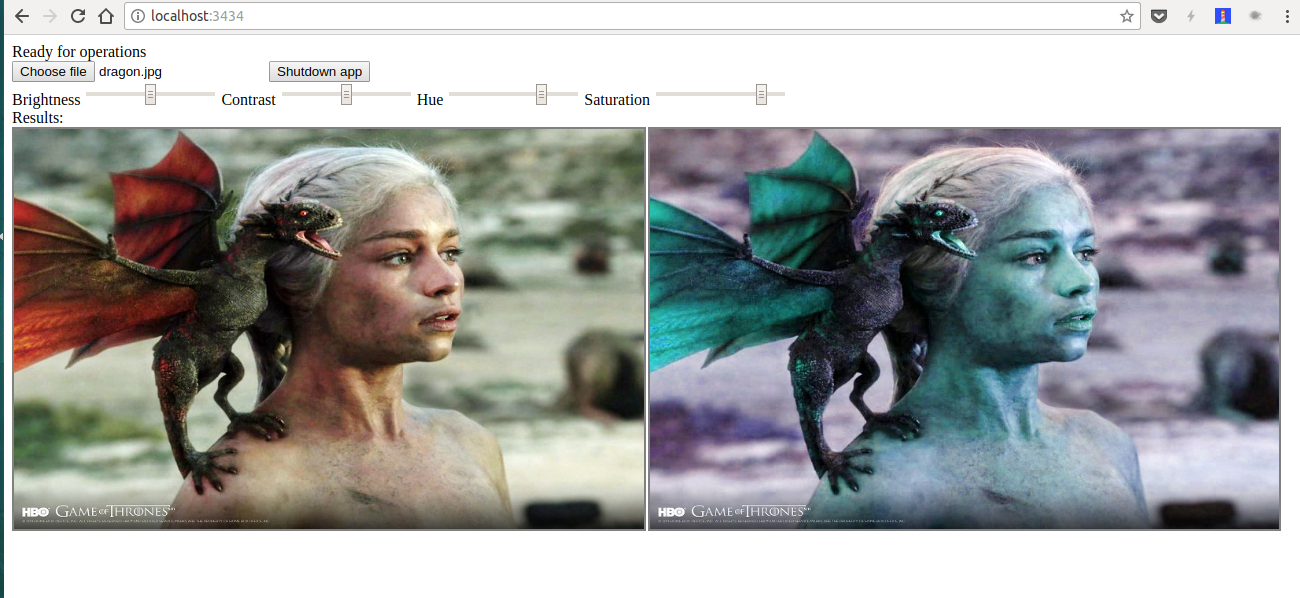Click the Contrast slider handle

tap(346, 94)
